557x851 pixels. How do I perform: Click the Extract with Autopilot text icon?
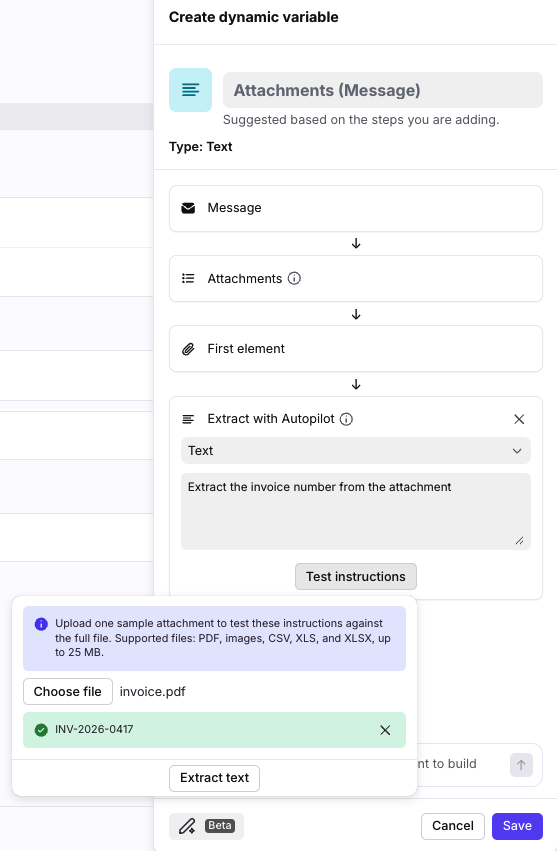pos(188,419)
